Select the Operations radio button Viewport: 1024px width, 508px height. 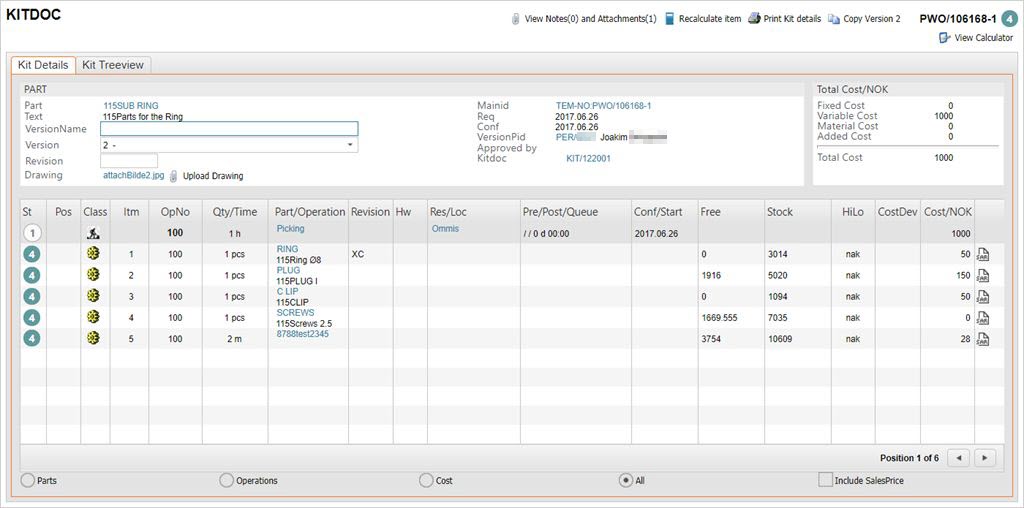[227, 481]
